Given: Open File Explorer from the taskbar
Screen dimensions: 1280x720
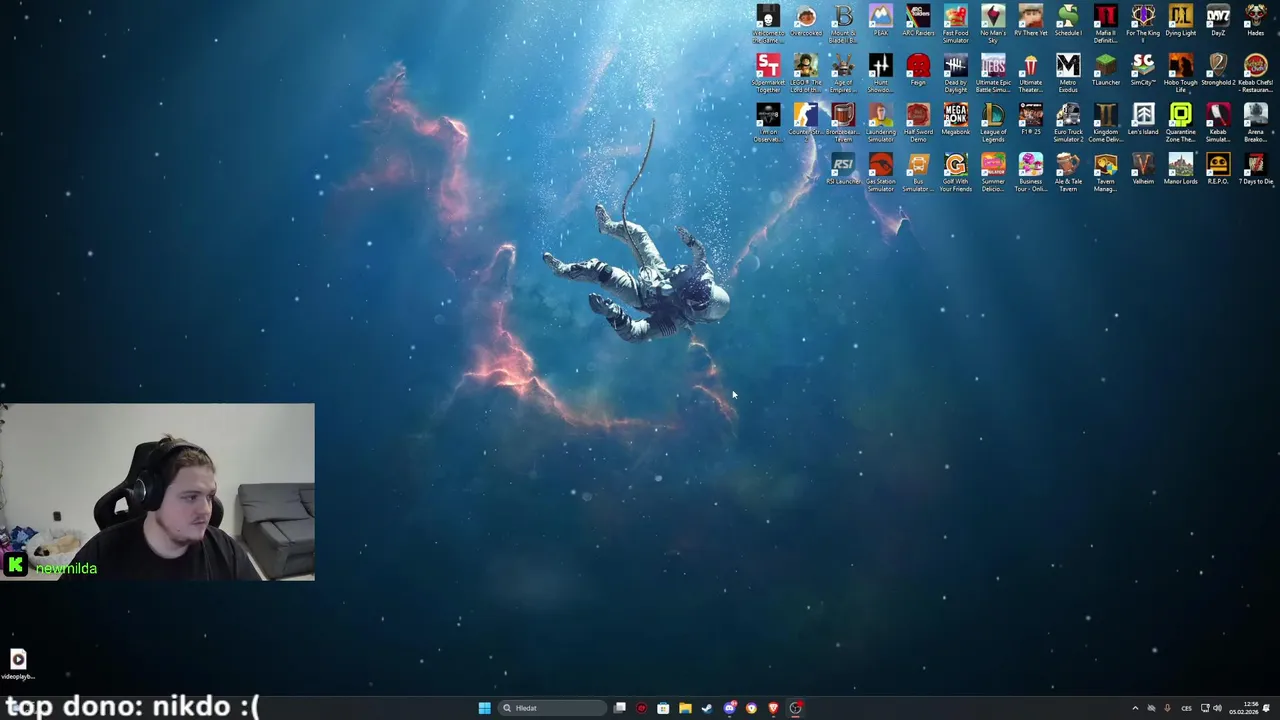Looking at the screenshot, I should (x=685, y=708).
